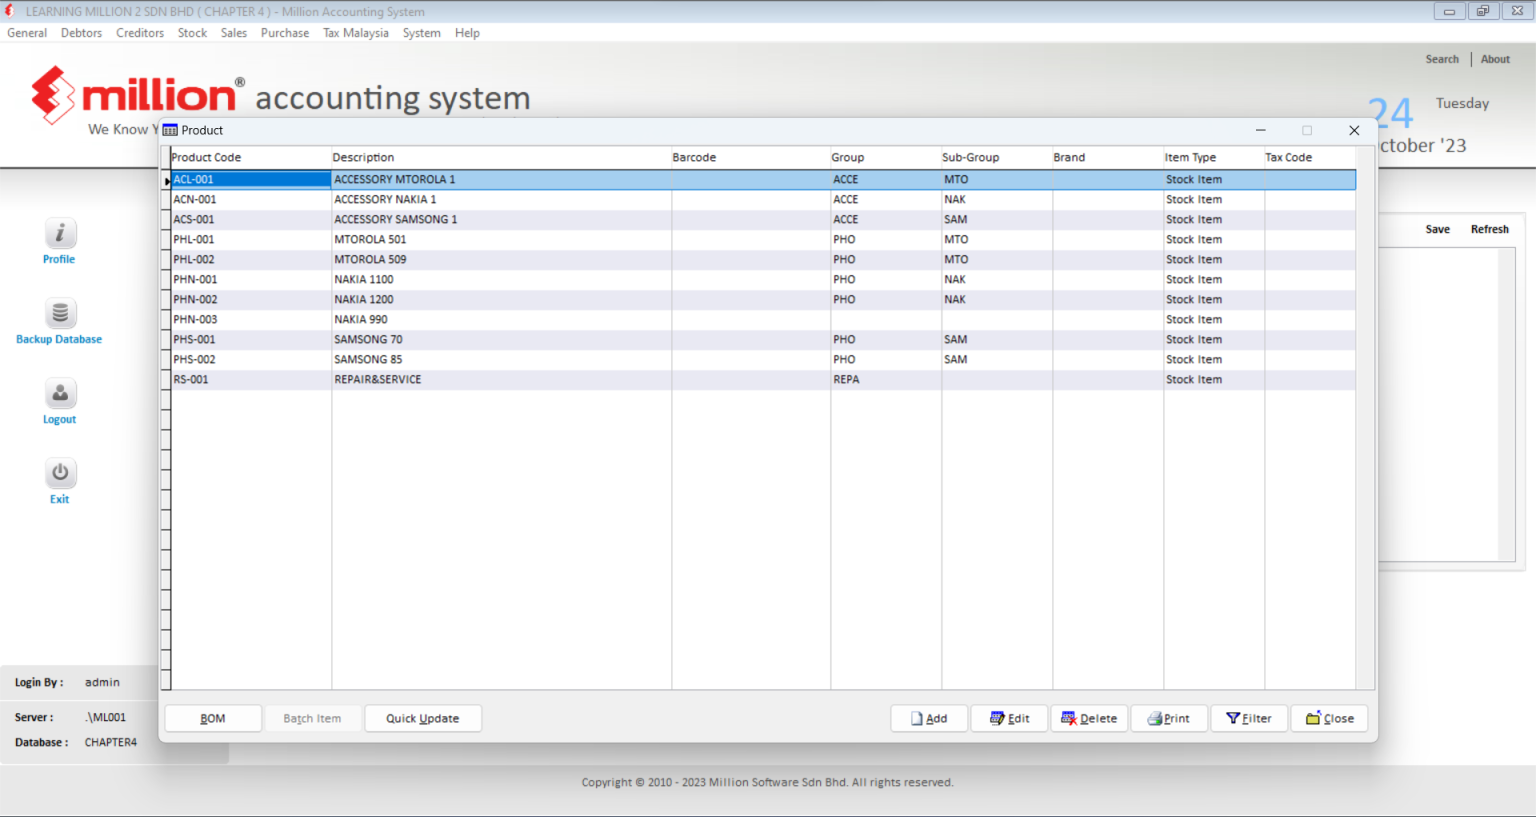Click the Backup Database icon

pyautogui.click(x=60, y=313)
